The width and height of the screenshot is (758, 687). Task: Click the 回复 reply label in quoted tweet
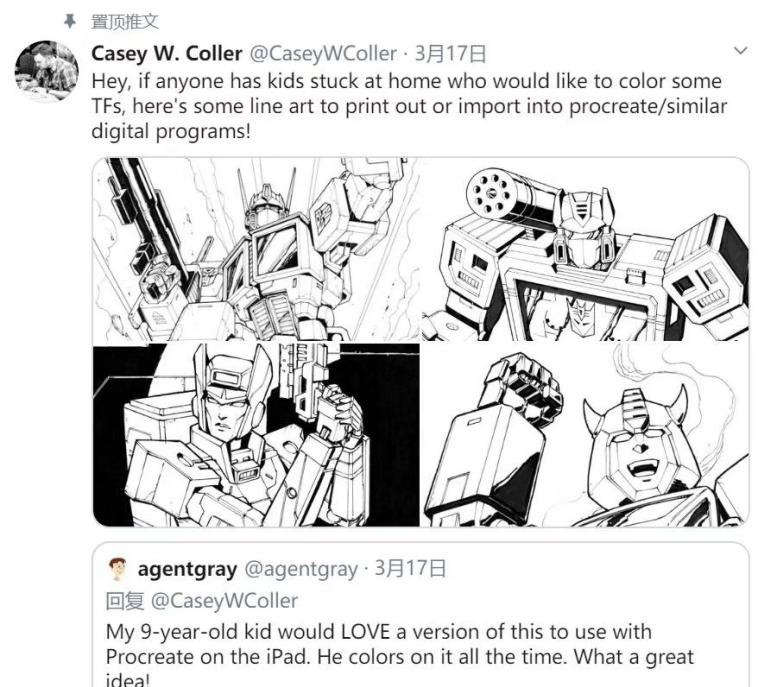coord(126,600)
